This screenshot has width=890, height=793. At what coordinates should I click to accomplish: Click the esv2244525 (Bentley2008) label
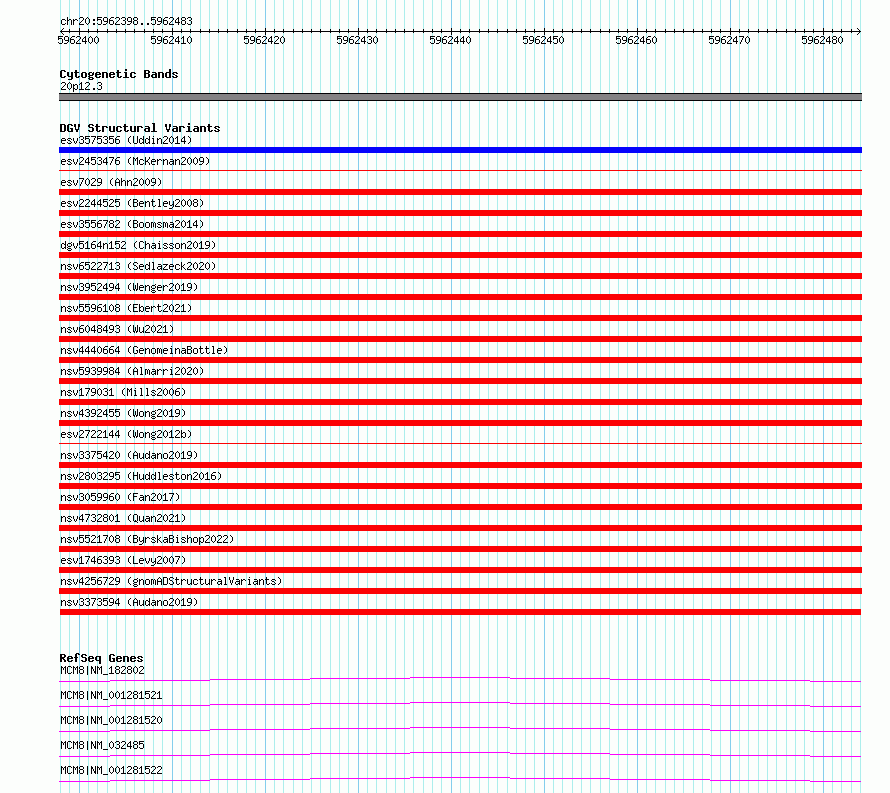point(132,203)
